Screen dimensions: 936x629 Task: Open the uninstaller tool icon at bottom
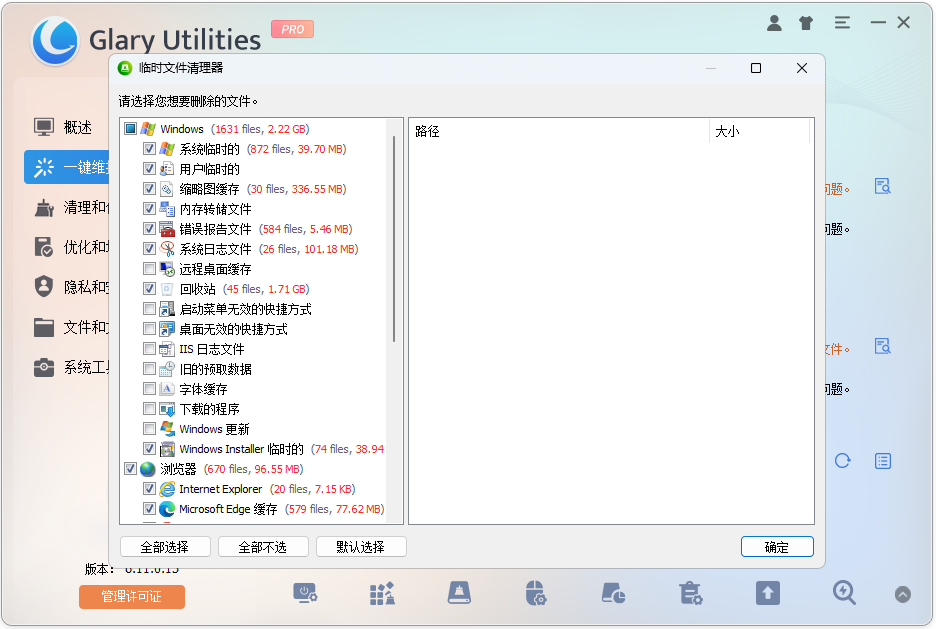tap(690, 593)
